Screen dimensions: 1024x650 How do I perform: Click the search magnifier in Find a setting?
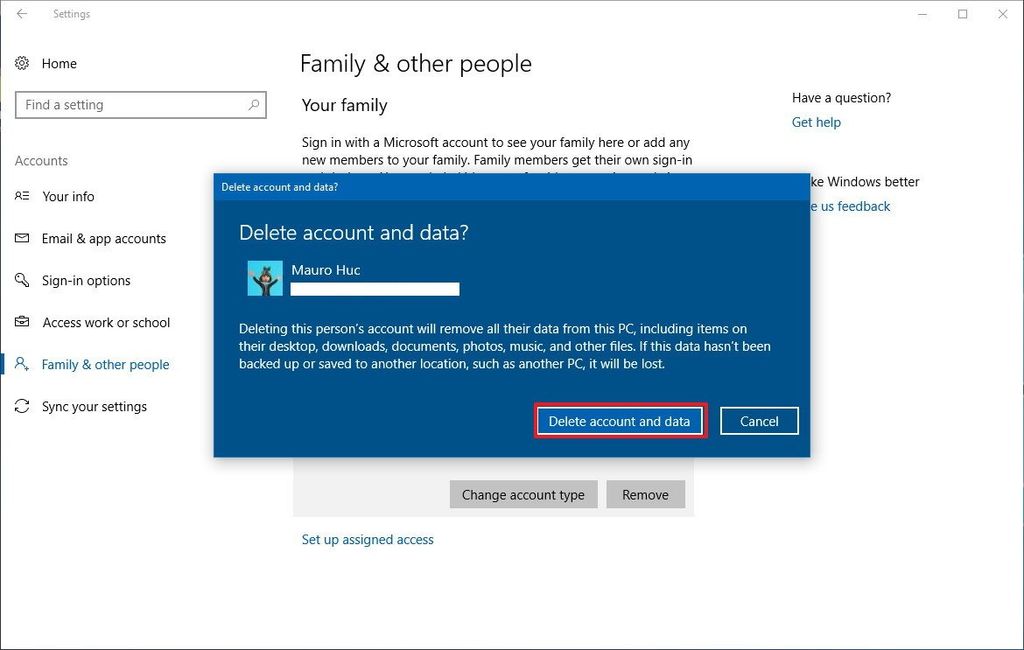point(255,104)
